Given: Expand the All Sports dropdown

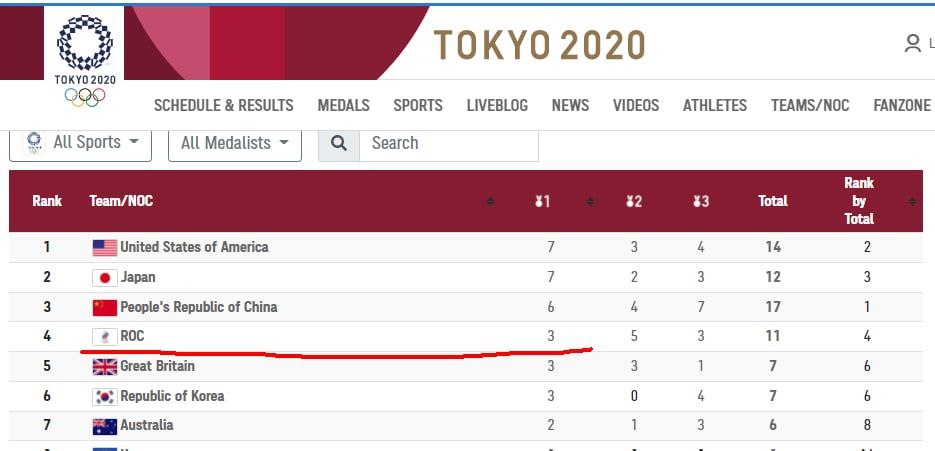Looking at the screenshot, I should [x=81, y=143].
